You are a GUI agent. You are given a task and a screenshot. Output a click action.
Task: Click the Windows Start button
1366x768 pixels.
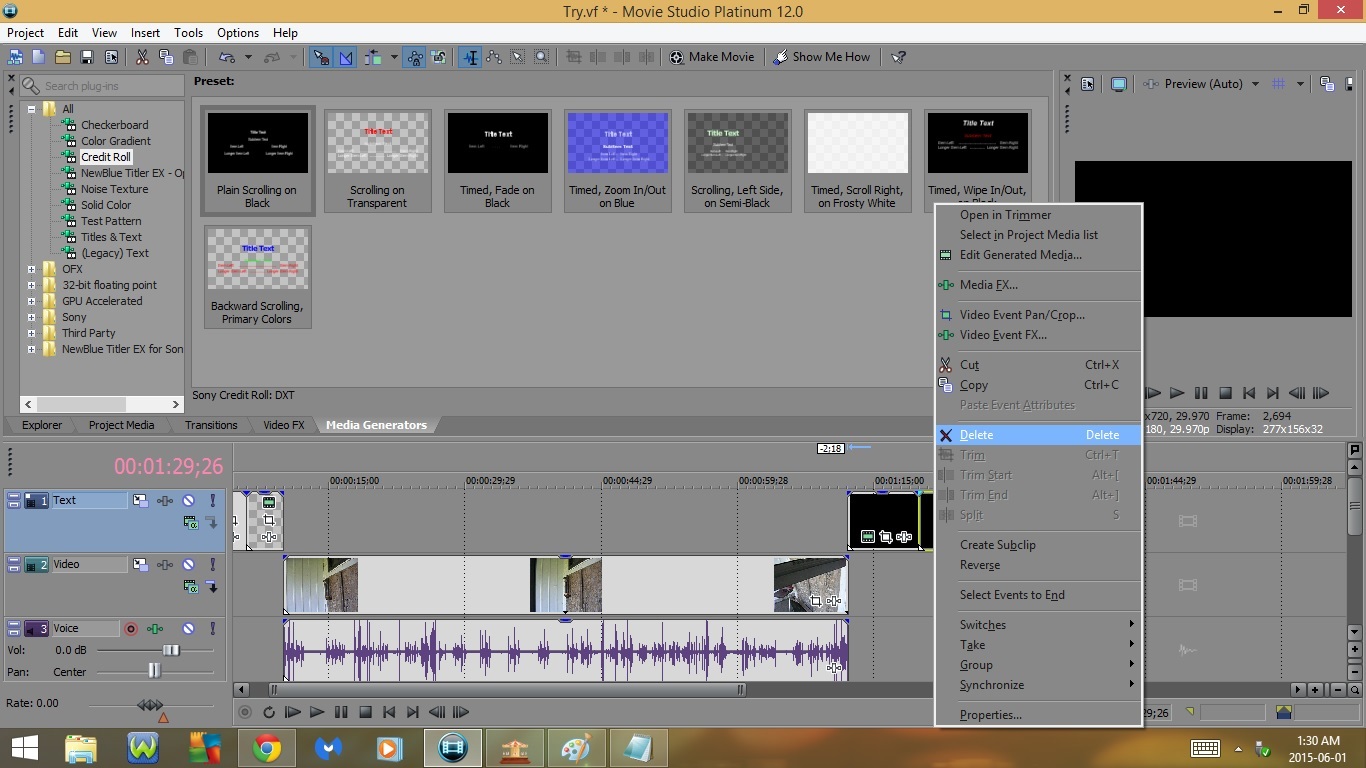pyautogui.click(x=24, y=748)
